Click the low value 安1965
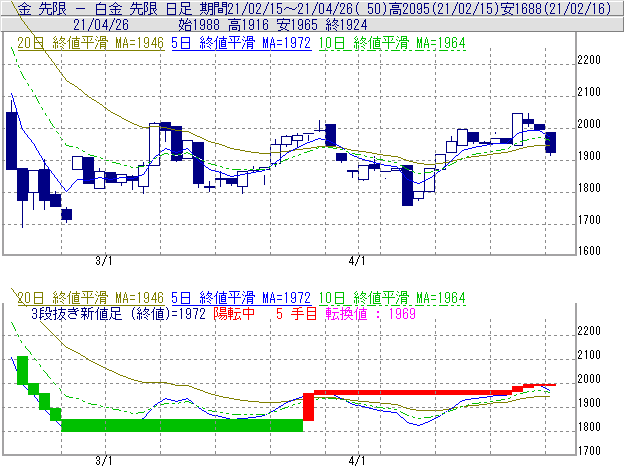Screen dimensions: 624x473 coord(297,25)
